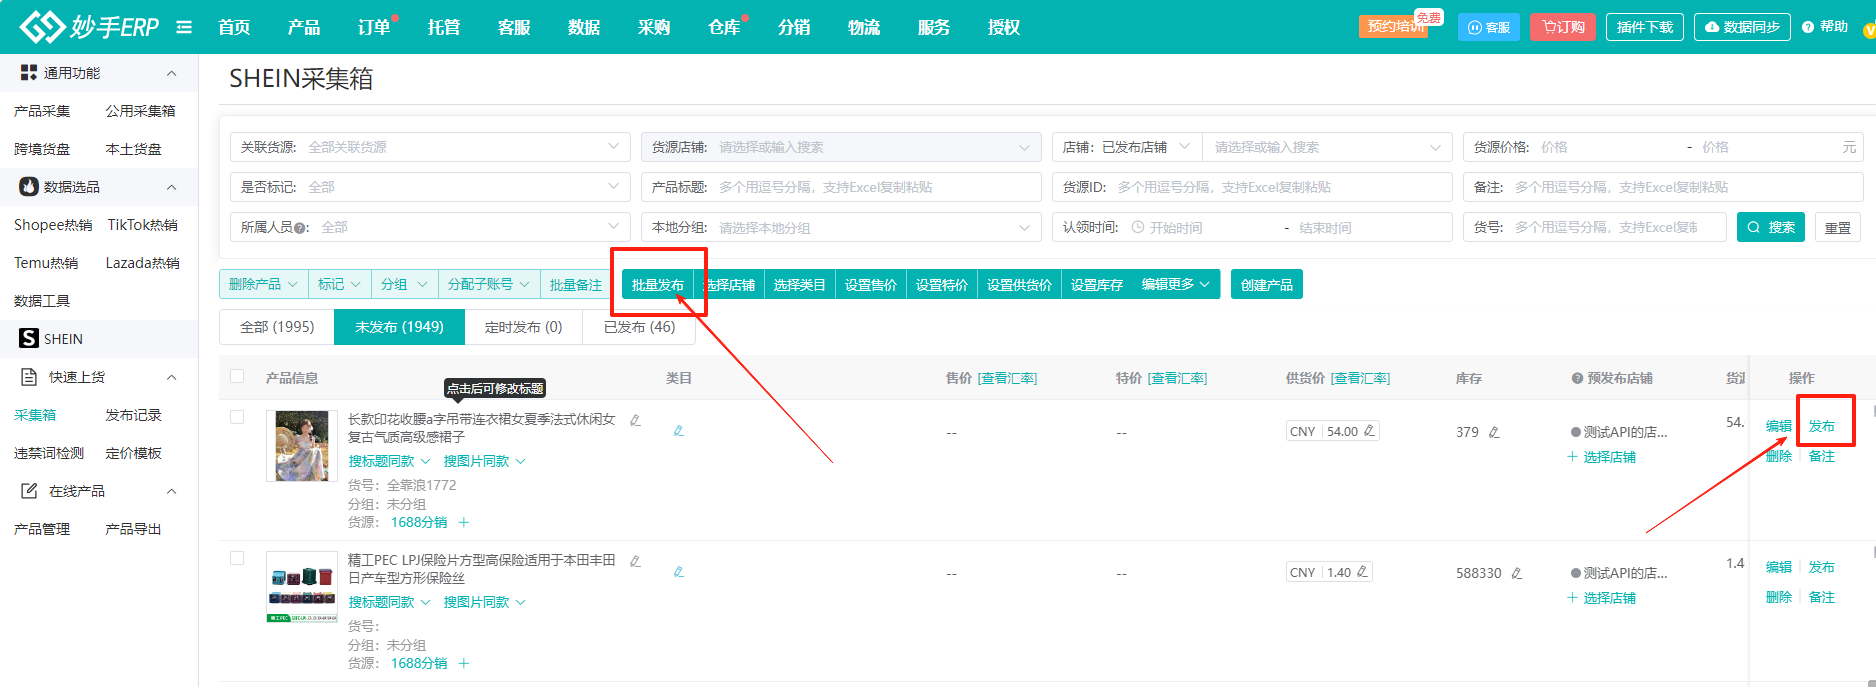
Task: Open the 是否标记 dropdown
Action: 430,187
